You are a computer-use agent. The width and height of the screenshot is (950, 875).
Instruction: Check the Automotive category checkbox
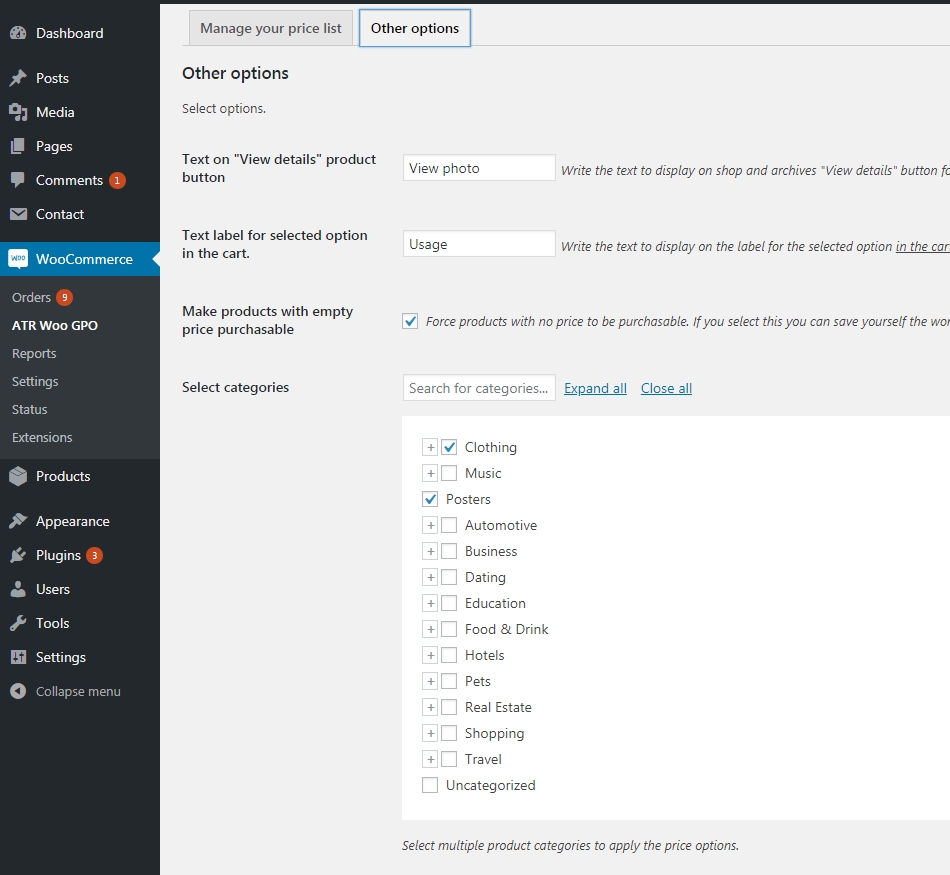point(449,525)
